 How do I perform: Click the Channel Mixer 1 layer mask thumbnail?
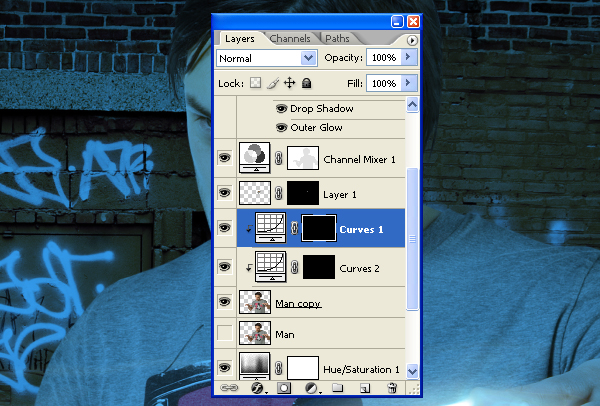303,158
